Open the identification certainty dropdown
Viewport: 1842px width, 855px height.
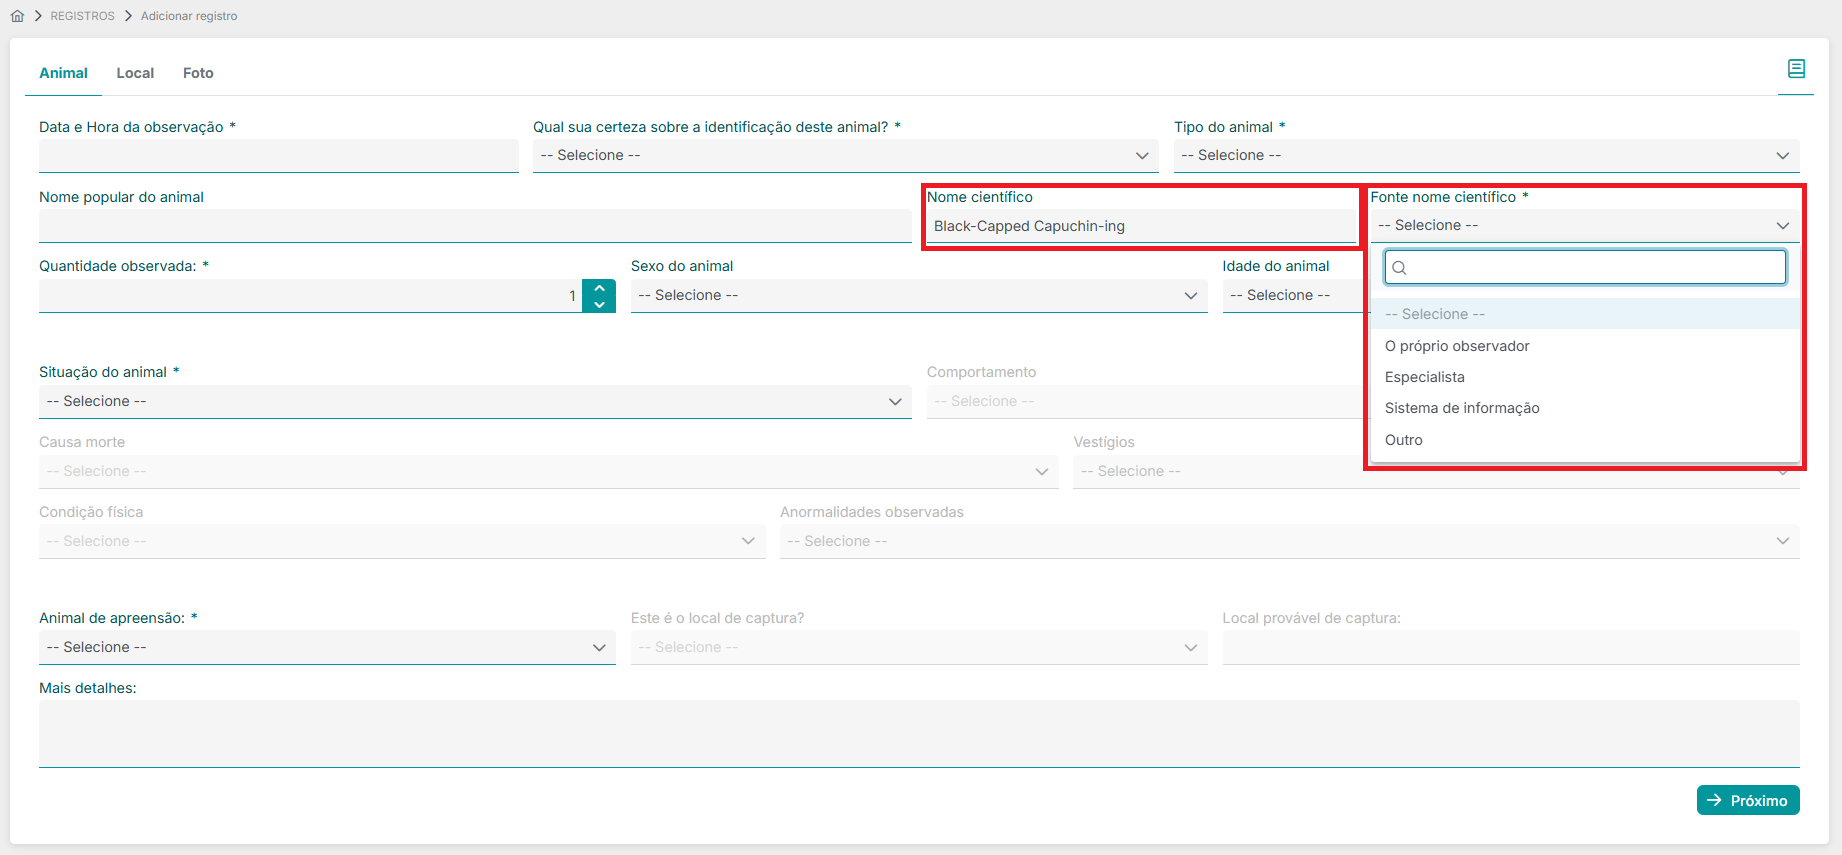coord(844,156)
